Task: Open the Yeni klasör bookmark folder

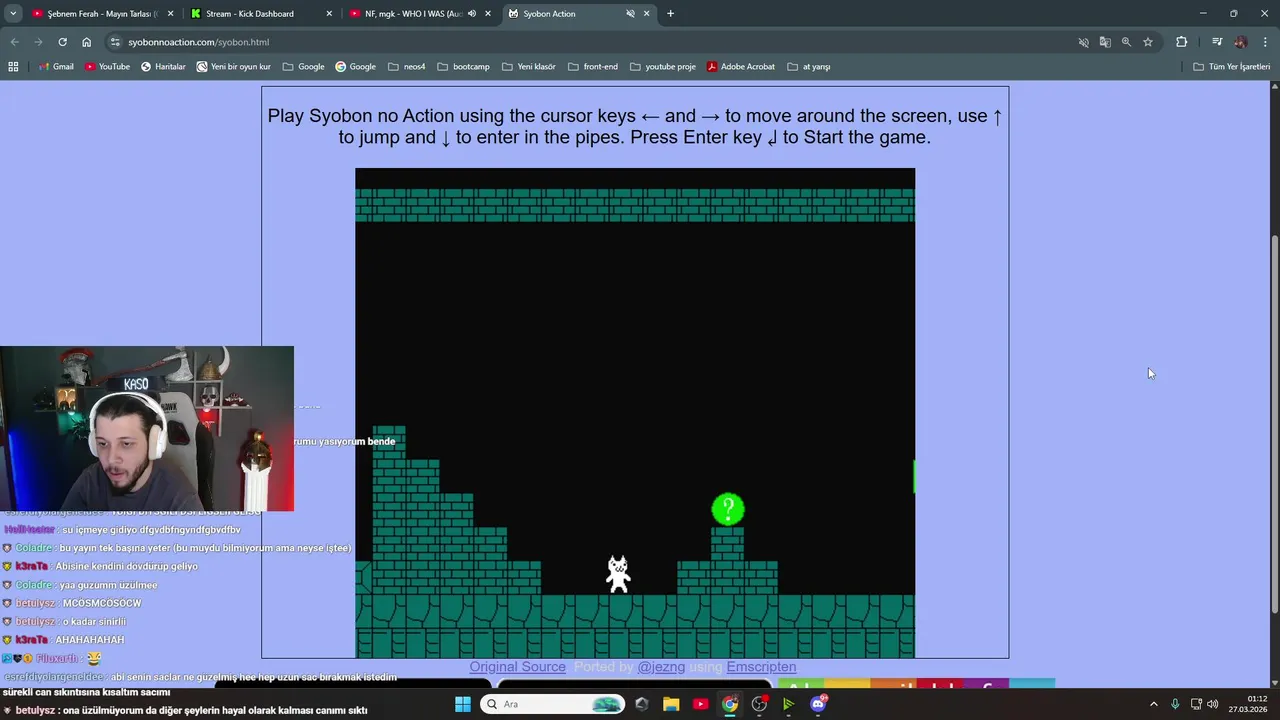Action: [529, 67]
